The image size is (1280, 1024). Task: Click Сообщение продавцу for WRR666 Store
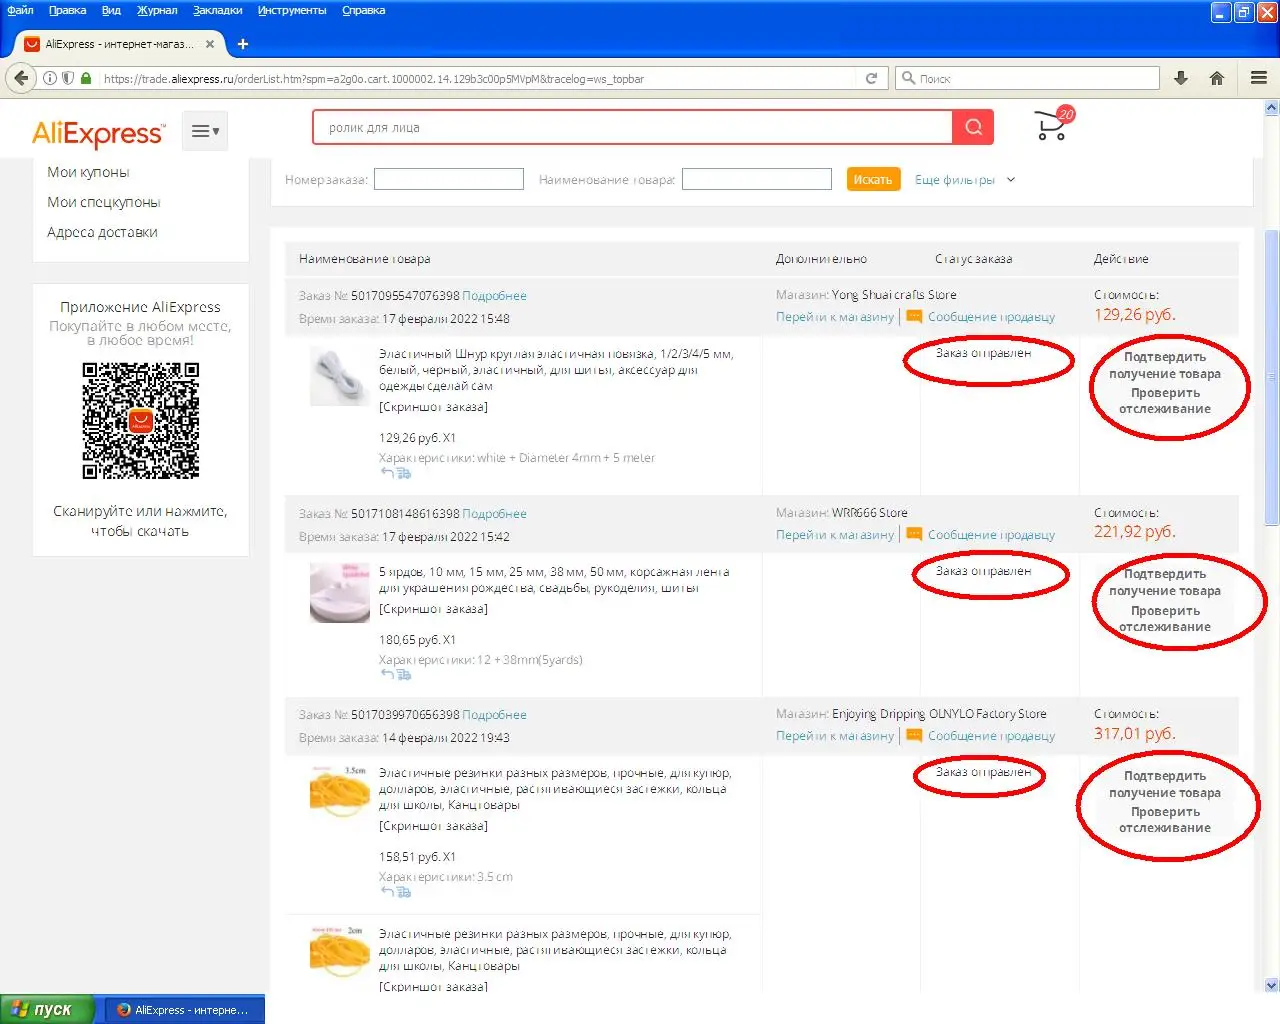991,535
